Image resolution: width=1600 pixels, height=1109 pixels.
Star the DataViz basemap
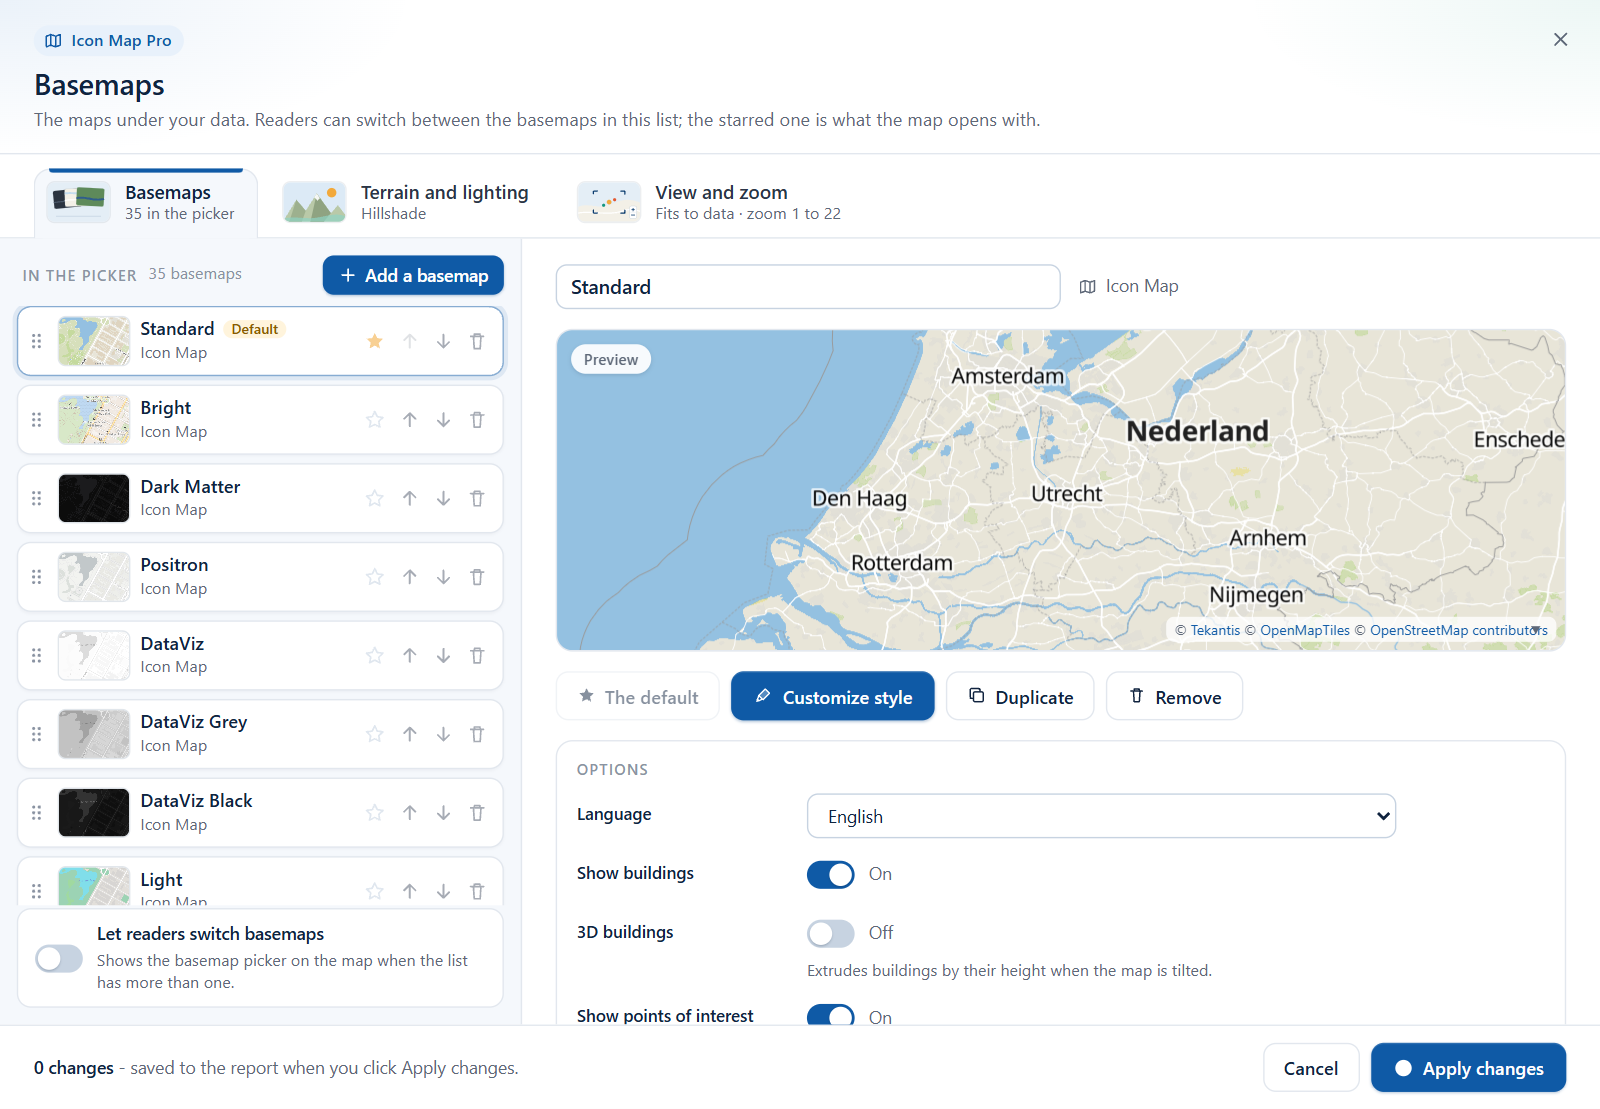point(375,656)
